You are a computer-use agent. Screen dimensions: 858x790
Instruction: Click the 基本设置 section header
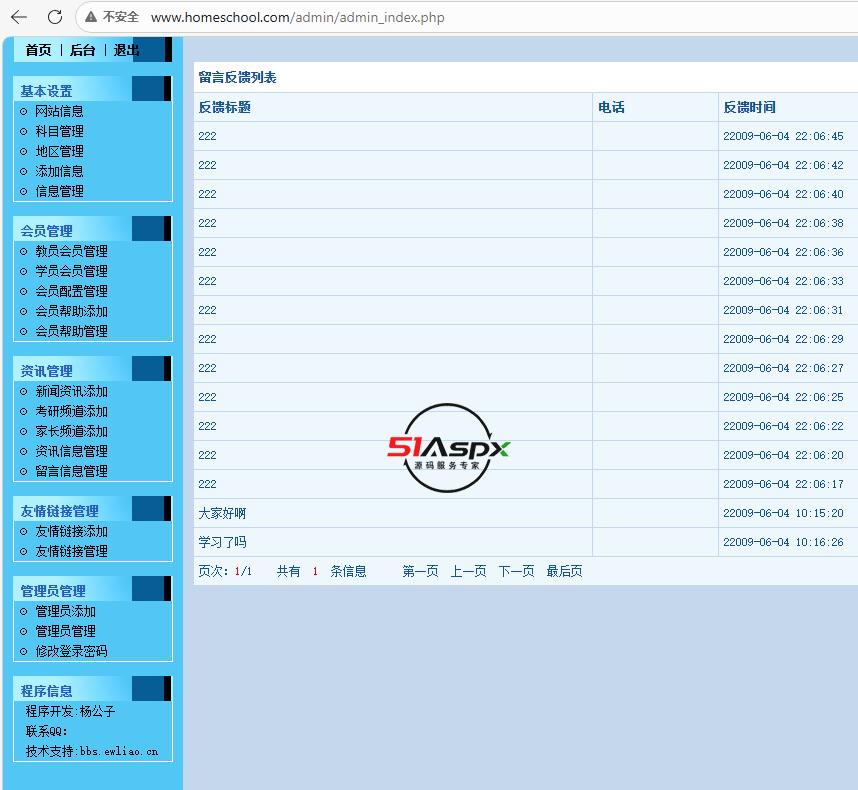(47, 91)
